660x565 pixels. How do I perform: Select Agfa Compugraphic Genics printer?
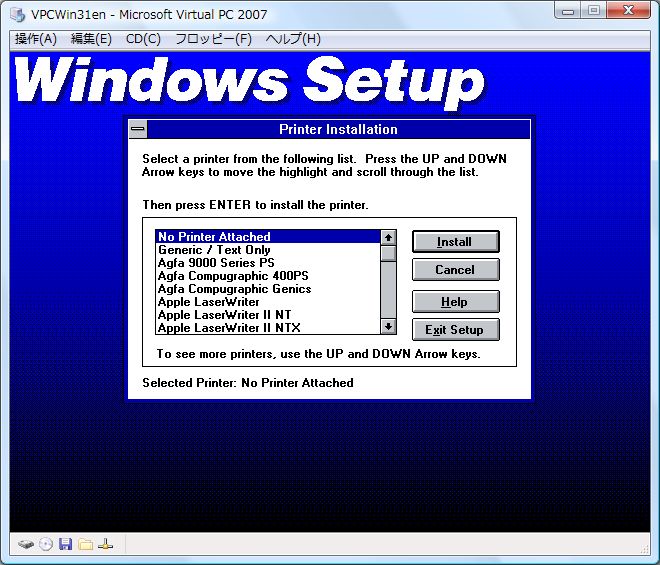coord(268,289)
